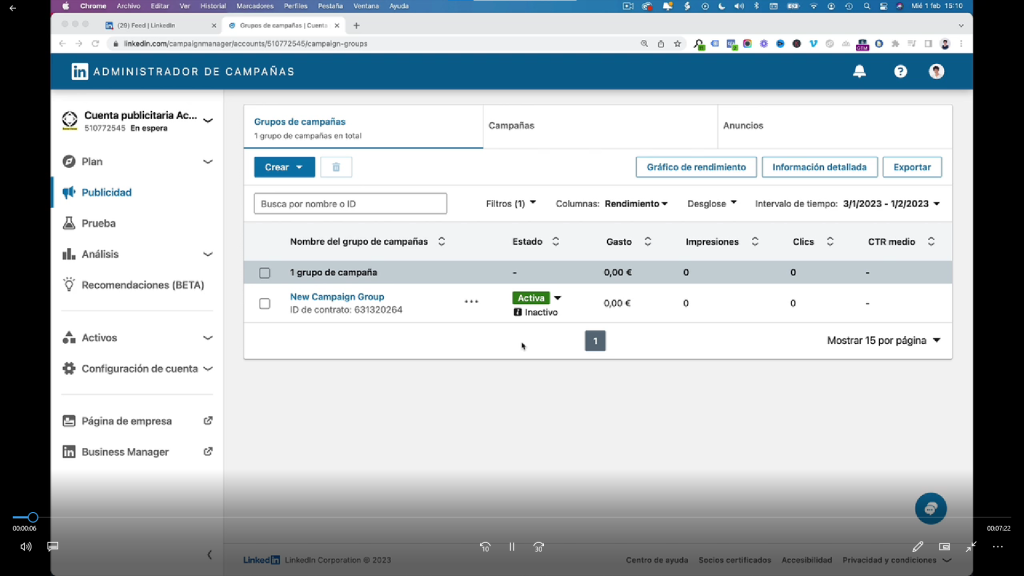Close the Feed | LinkedIn tab
1024x576 pixels.
(x=214, y=25)
